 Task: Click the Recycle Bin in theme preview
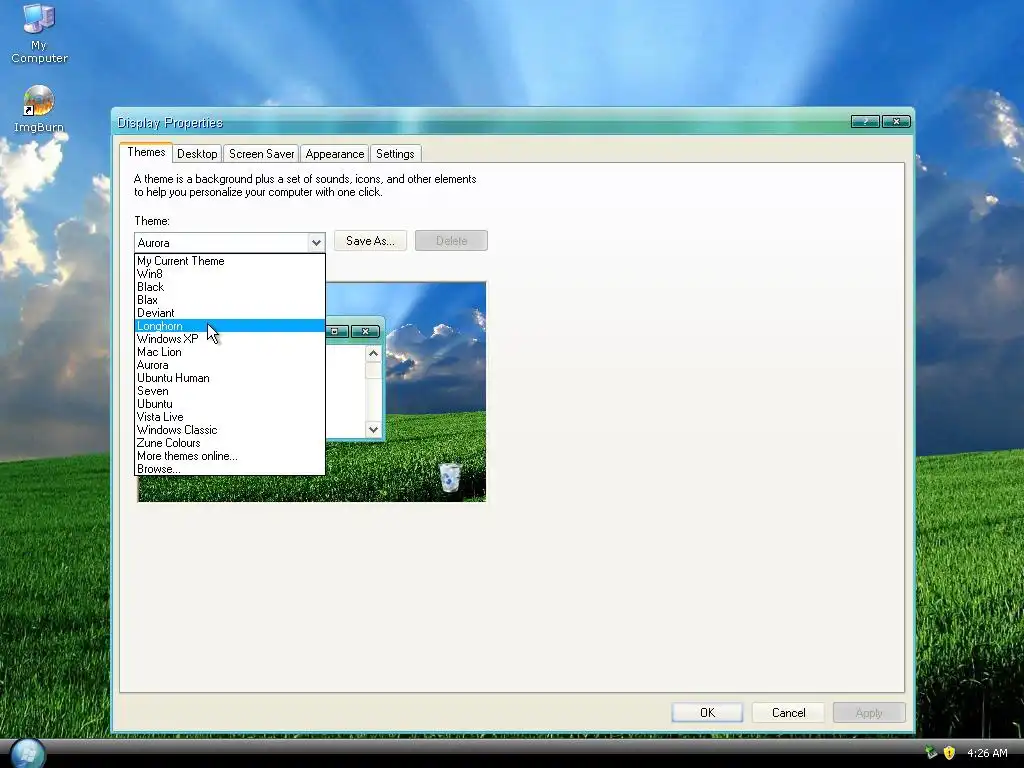pyautogui.click(x=449, y=477)
